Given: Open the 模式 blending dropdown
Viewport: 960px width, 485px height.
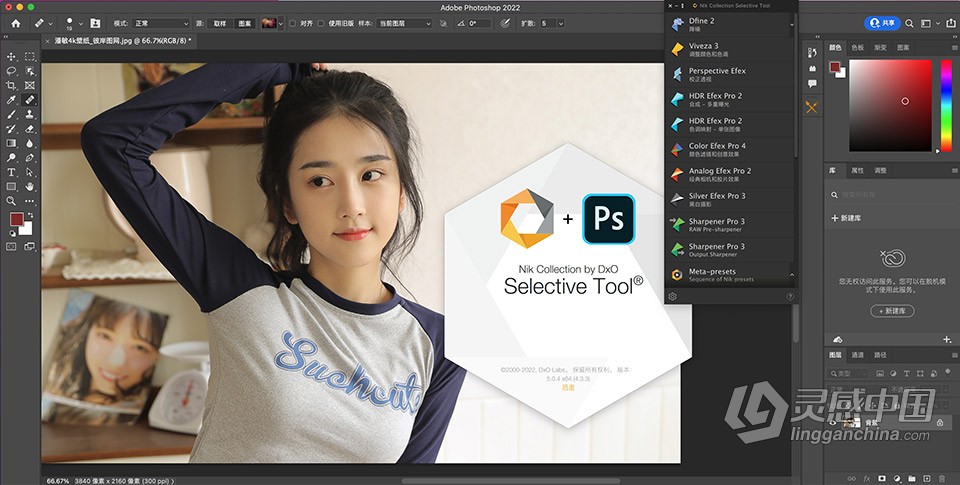Looking at the screenshot, I should 161,23.
